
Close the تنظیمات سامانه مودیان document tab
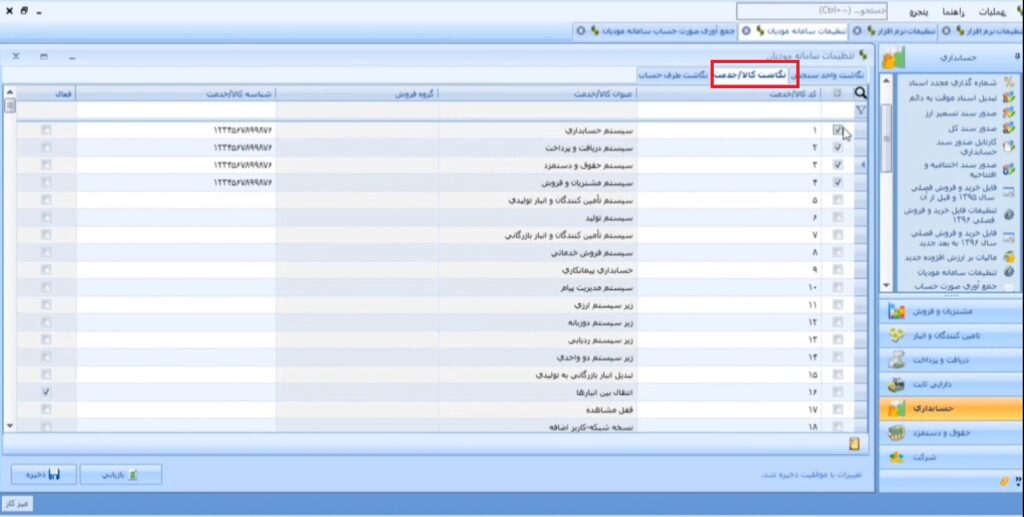click(x=746, y=31)
